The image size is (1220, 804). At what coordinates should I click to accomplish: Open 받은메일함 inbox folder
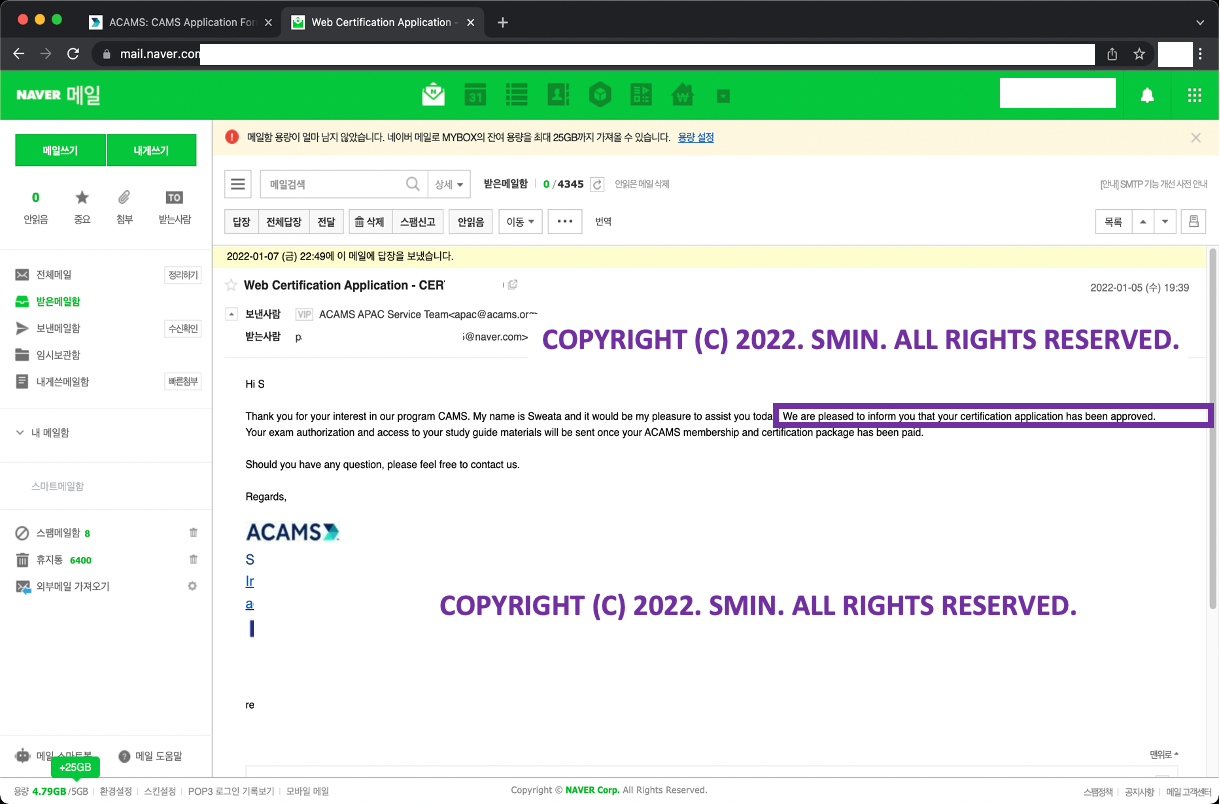tap(58, 301)
